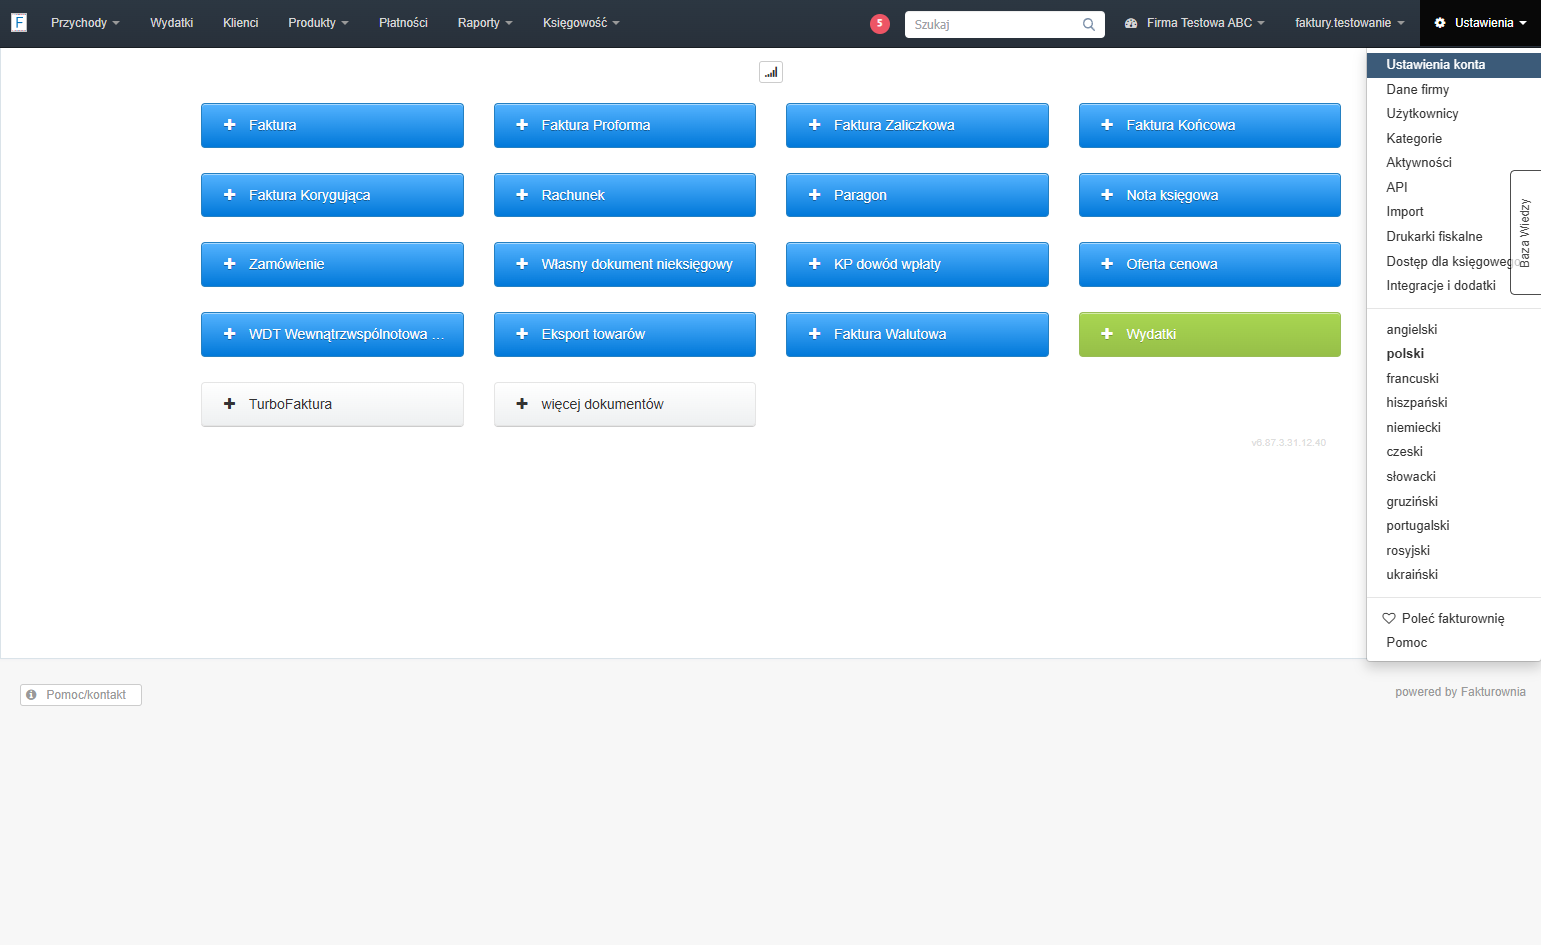Select Drukarki fiskalne in the settings menu
Image resolution: width=1541 pixels, height=945 pixels.
[x=1438, y=237]
